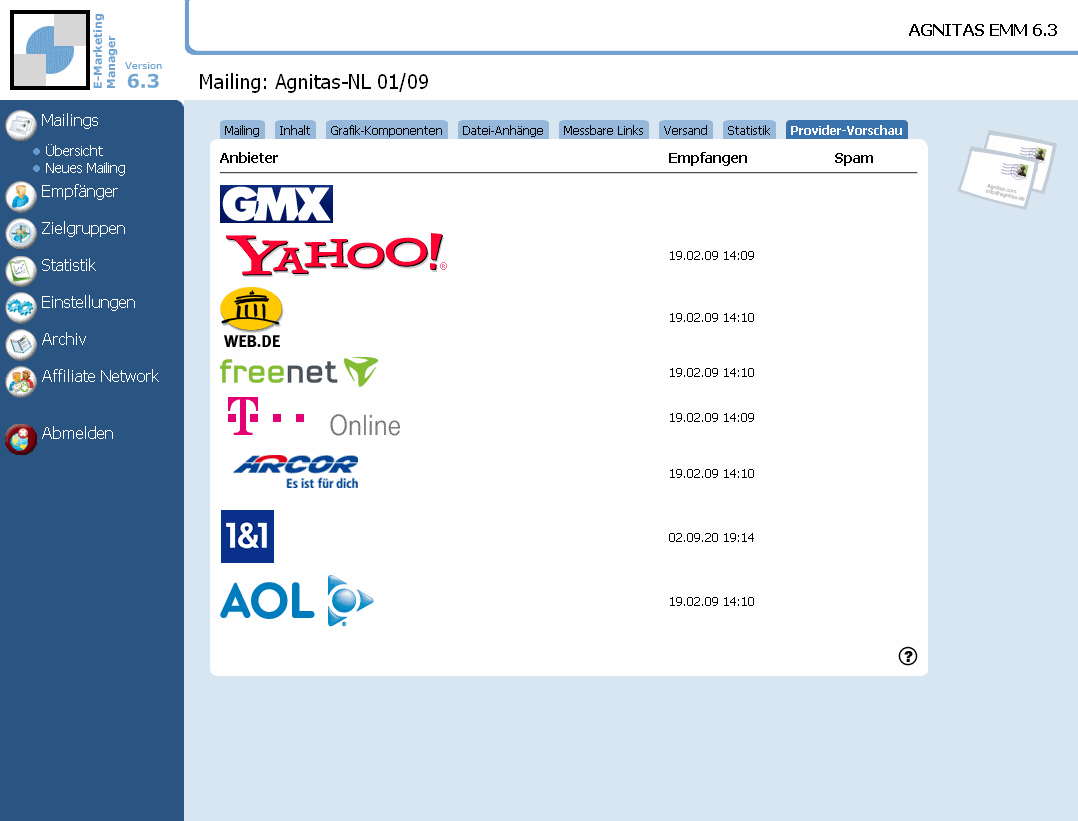Screen dimensions: 1078x821
Task: Open the Zielgruppen menu label
Action: coord(83,228)
